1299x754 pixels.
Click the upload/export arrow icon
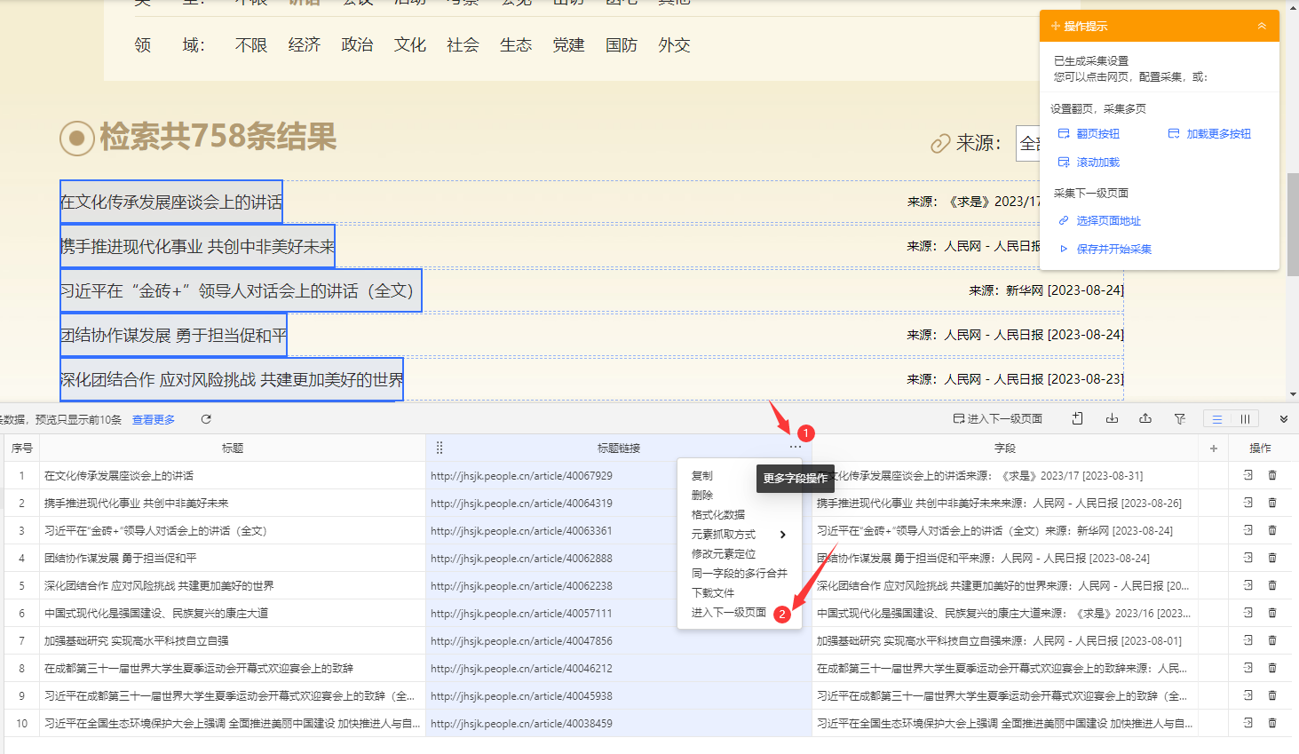(1145, 419)
